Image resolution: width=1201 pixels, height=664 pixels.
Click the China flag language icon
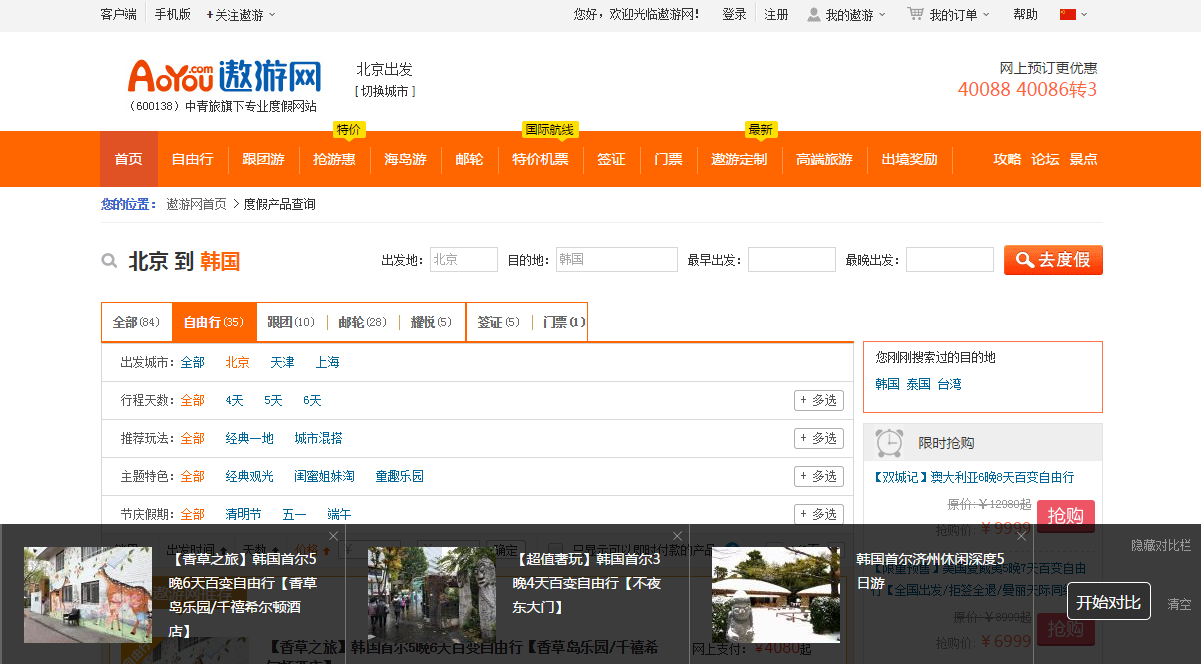1067,14
